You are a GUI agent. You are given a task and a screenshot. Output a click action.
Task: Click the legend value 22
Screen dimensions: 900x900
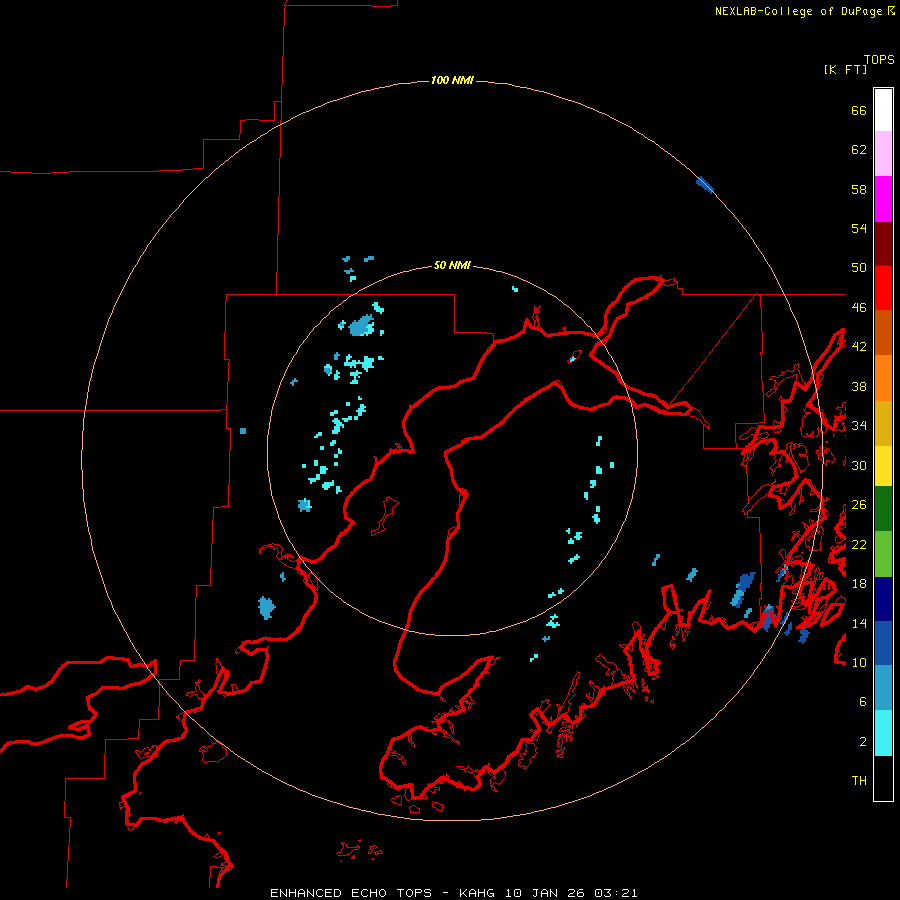859,544
